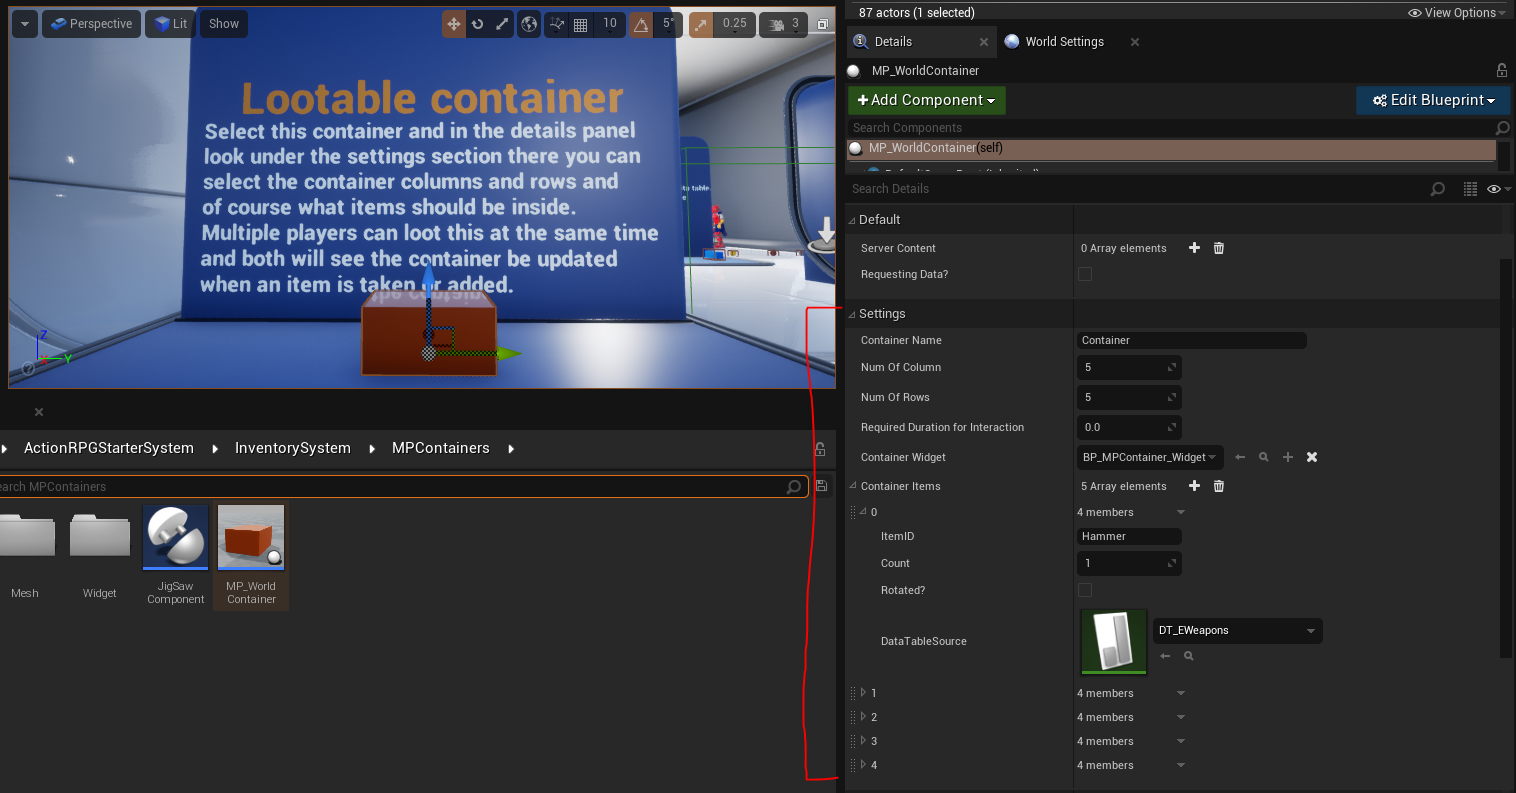Save the Content Browser search as collection
Image resolution: width=1516 pixels, height=793 pixels.
[x=821, y=487]
